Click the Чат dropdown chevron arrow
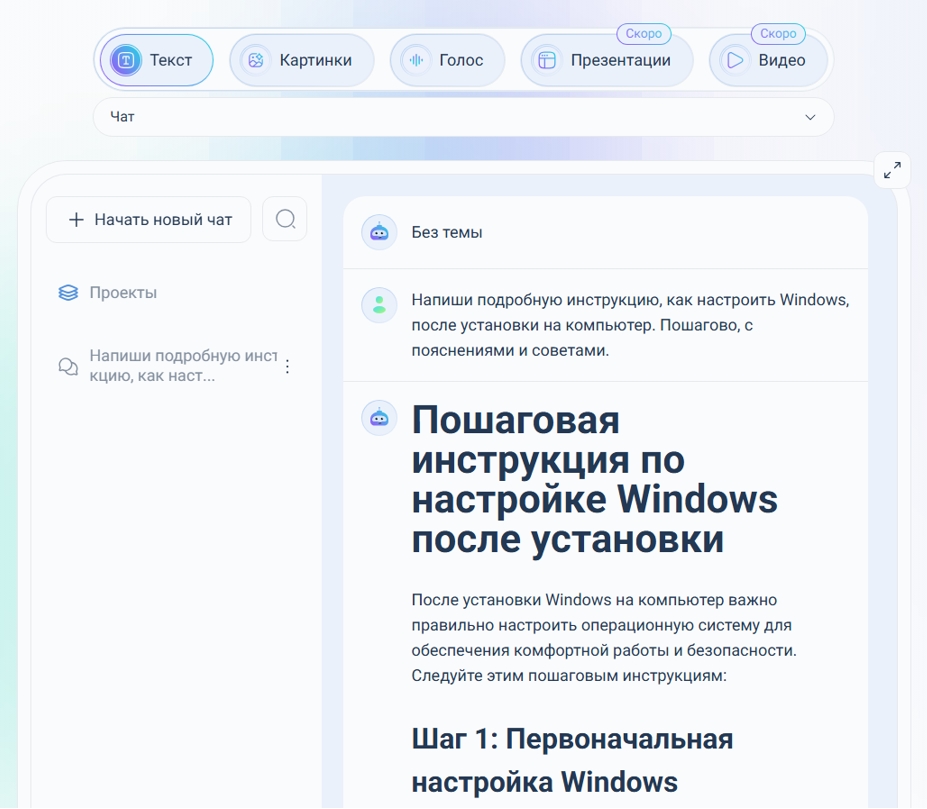 pos(810,117)
